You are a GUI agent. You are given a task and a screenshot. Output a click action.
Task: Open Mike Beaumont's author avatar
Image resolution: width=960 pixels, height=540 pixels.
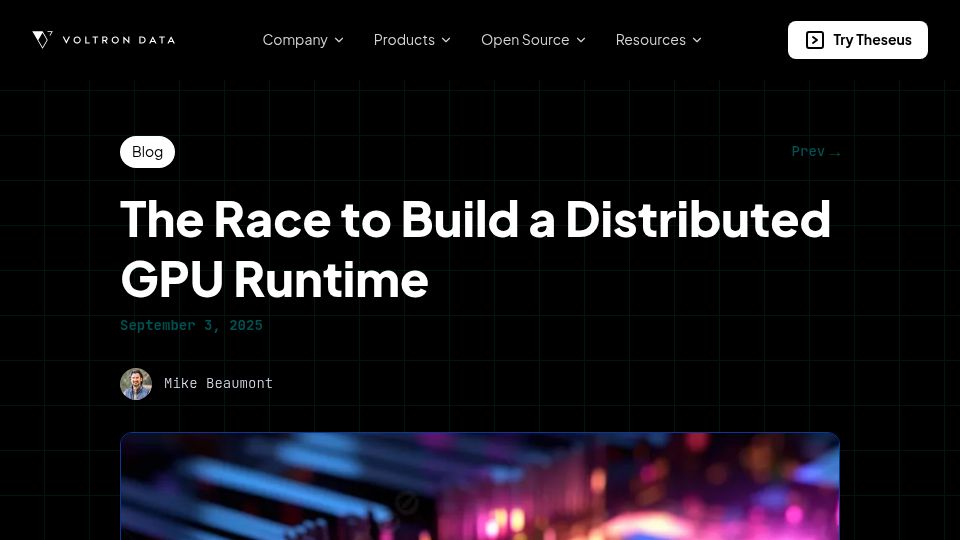136,384
